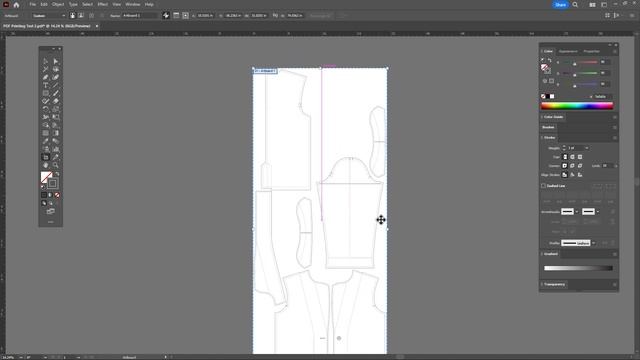Select the Pen tool
The width and height of the screenshot is (640, 360).
point(46,78)
